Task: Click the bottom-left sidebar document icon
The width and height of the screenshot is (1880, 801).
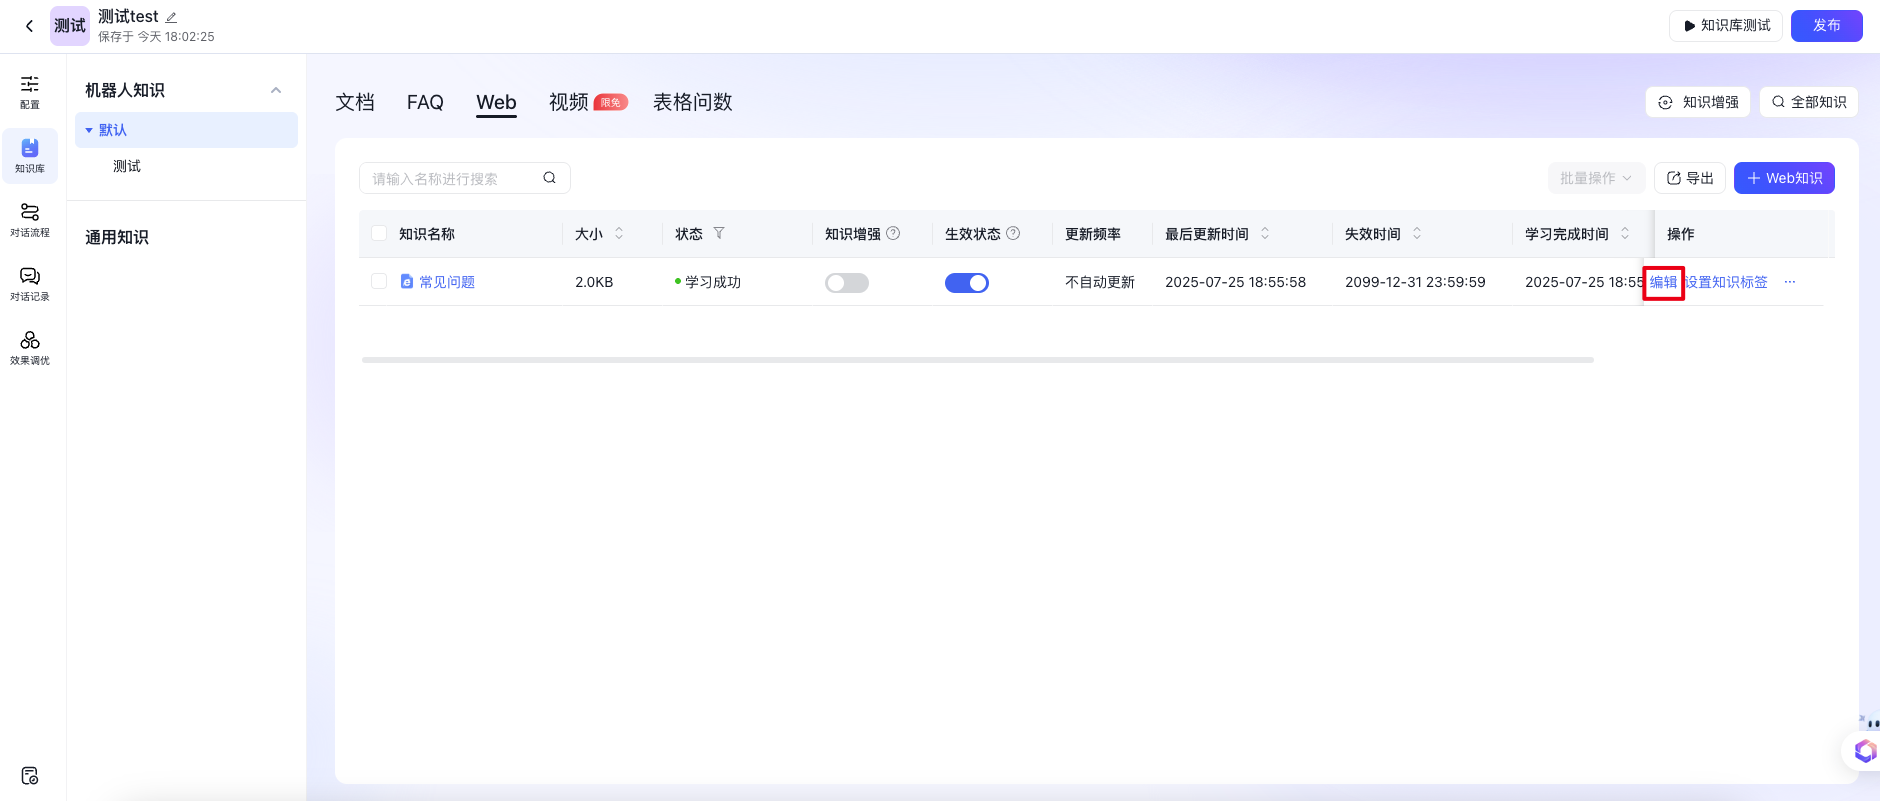Action: (x=30, y=776)
